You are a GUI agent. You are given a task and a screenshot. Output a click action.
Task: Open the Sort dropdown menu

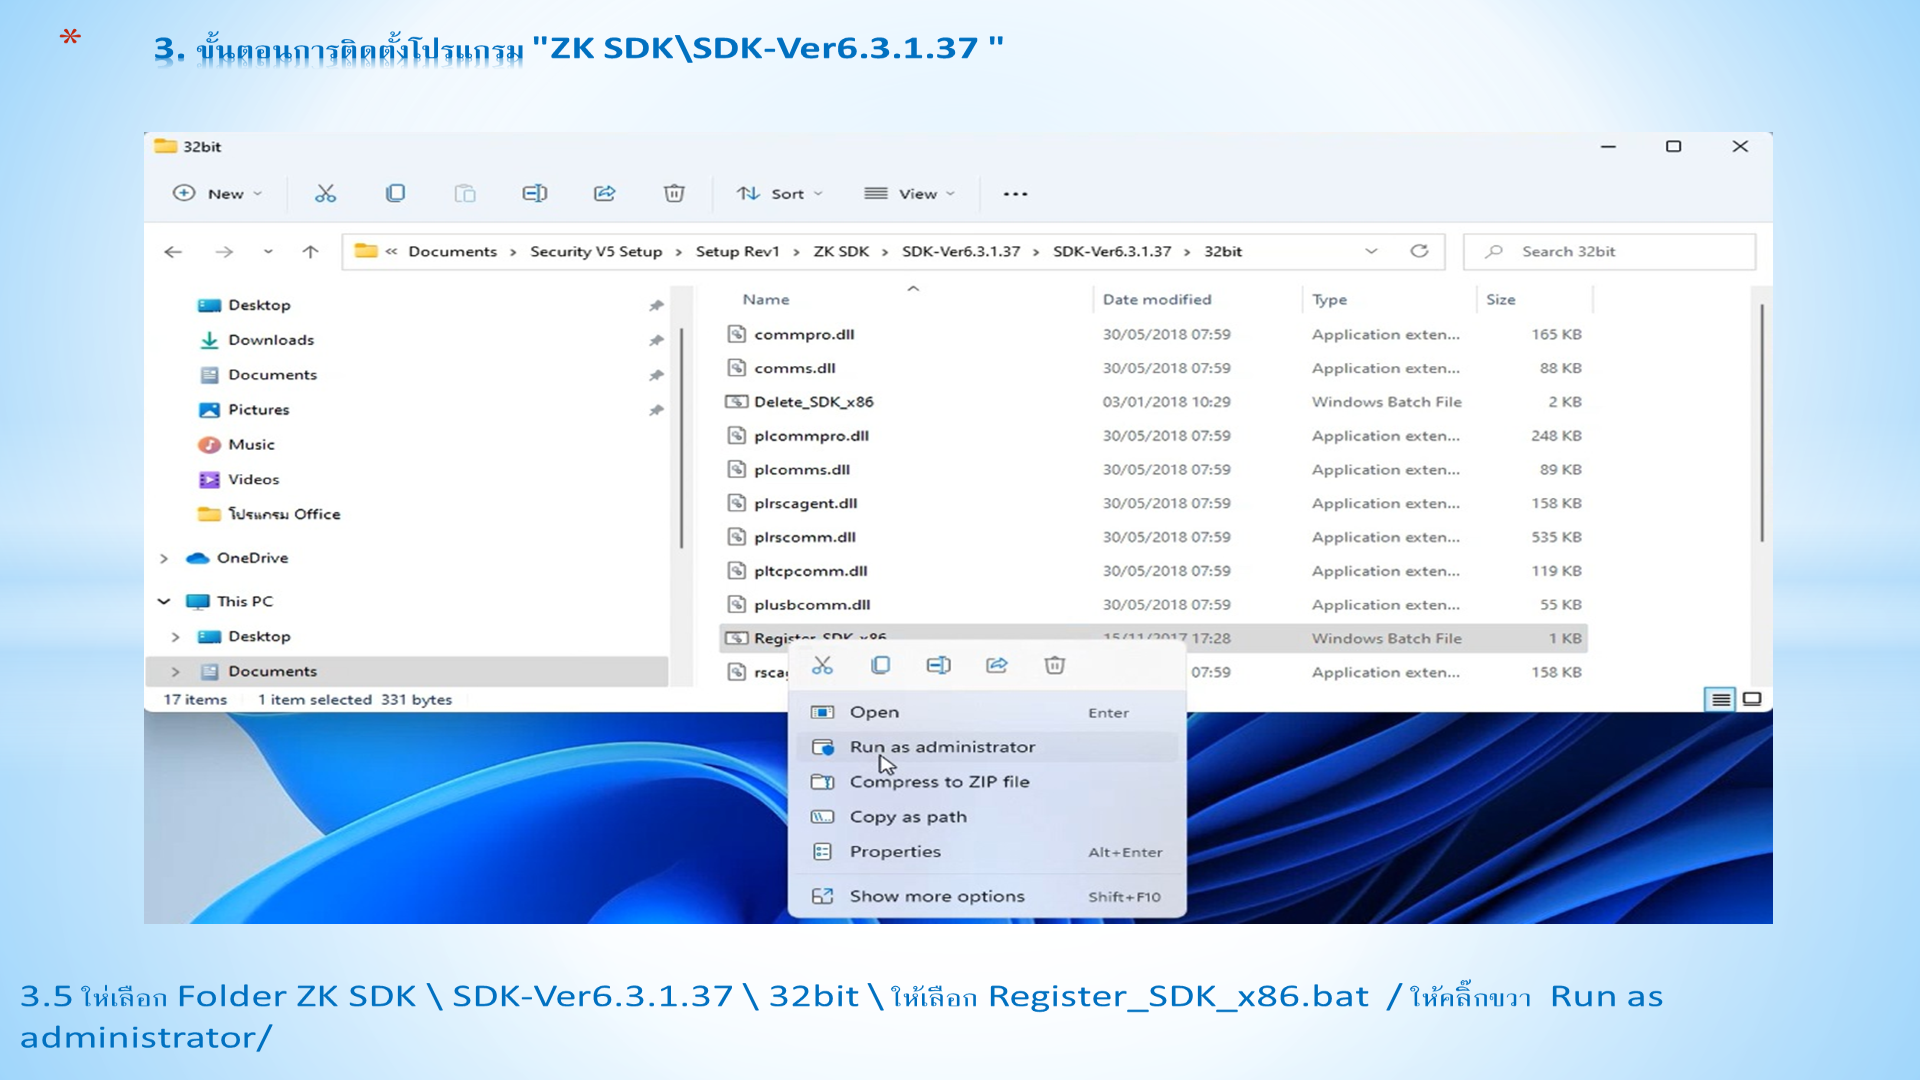tap(780, 194)
